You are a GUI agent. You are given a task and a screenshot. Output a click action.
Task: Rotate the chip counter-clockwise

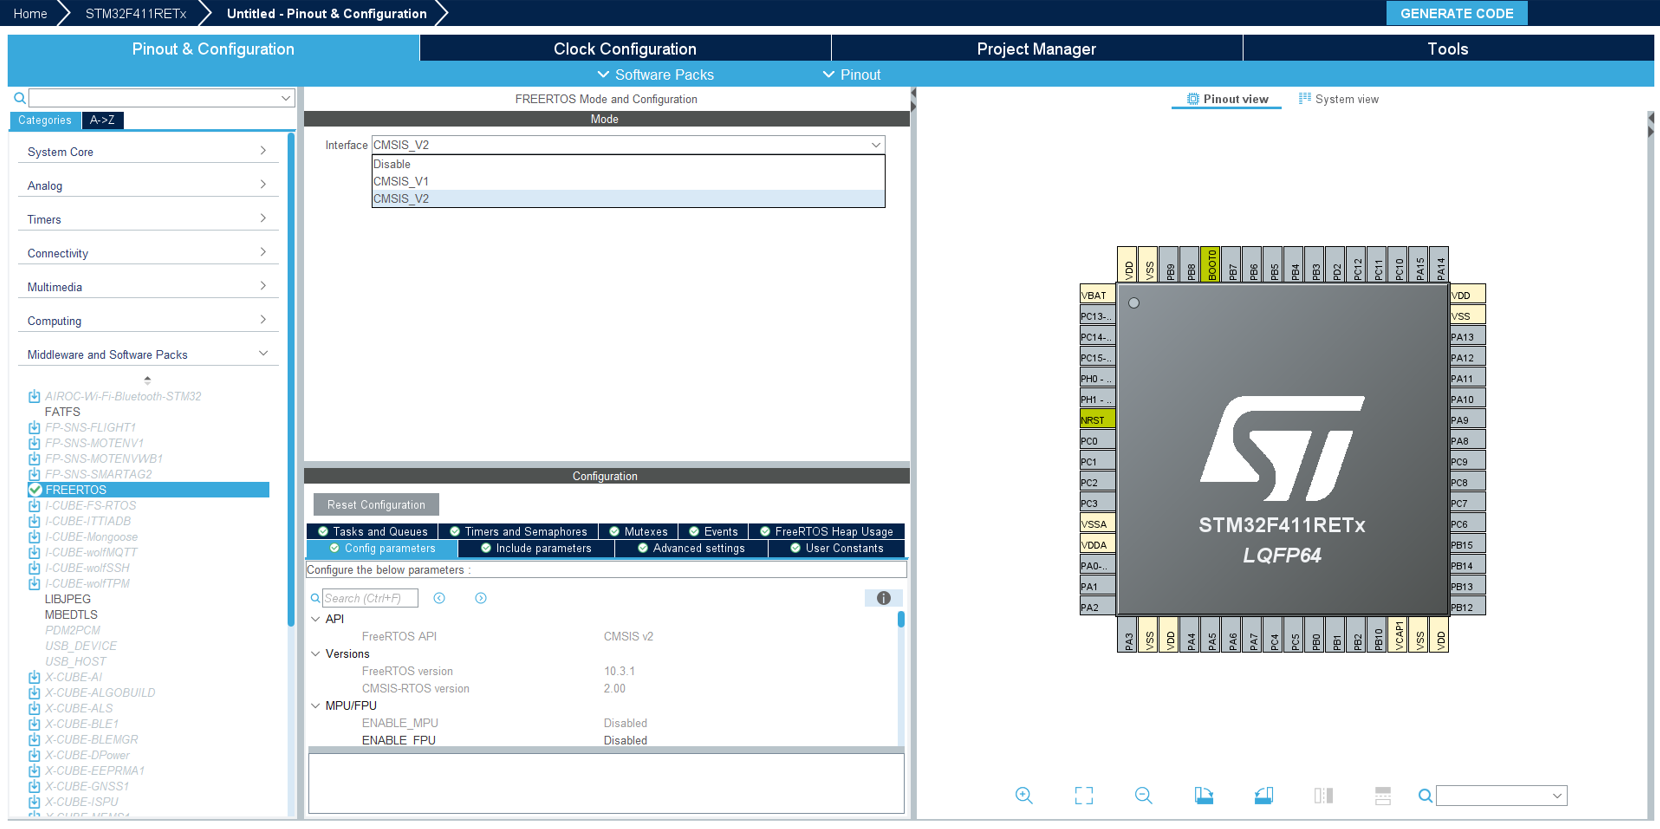1264,795
